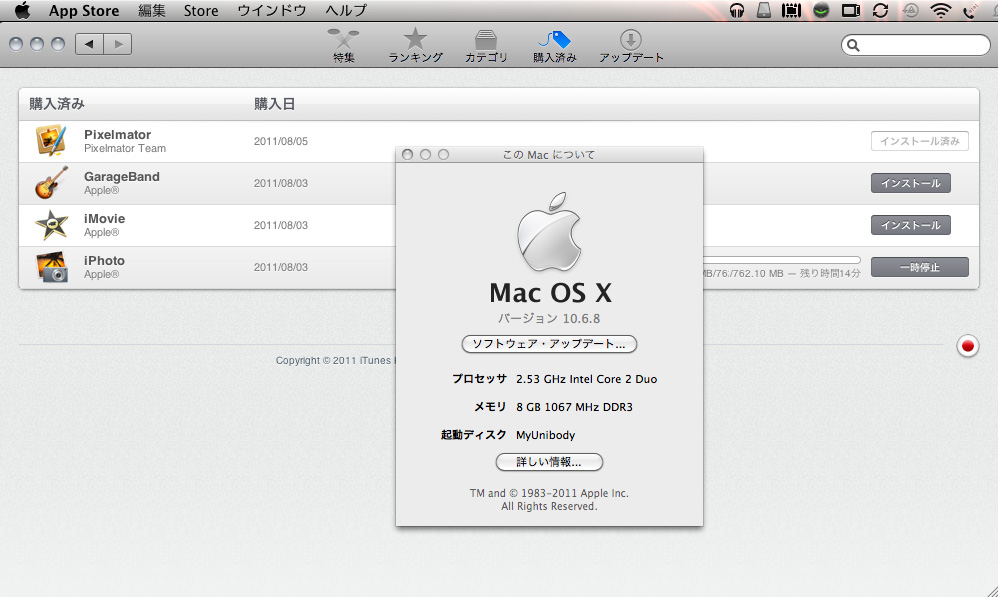The image size is (998, 597).
Task: Click the iMovie app name
Action: [x=104, y=218]
